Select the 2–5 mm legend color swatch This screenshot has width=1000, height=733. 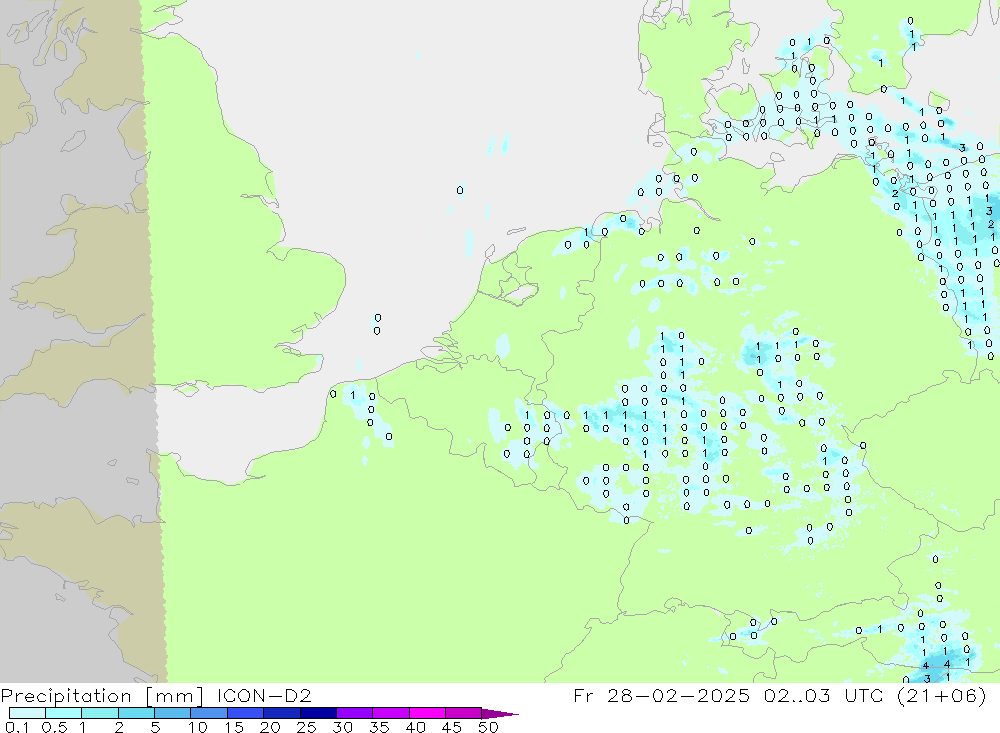tap(136, 713)
